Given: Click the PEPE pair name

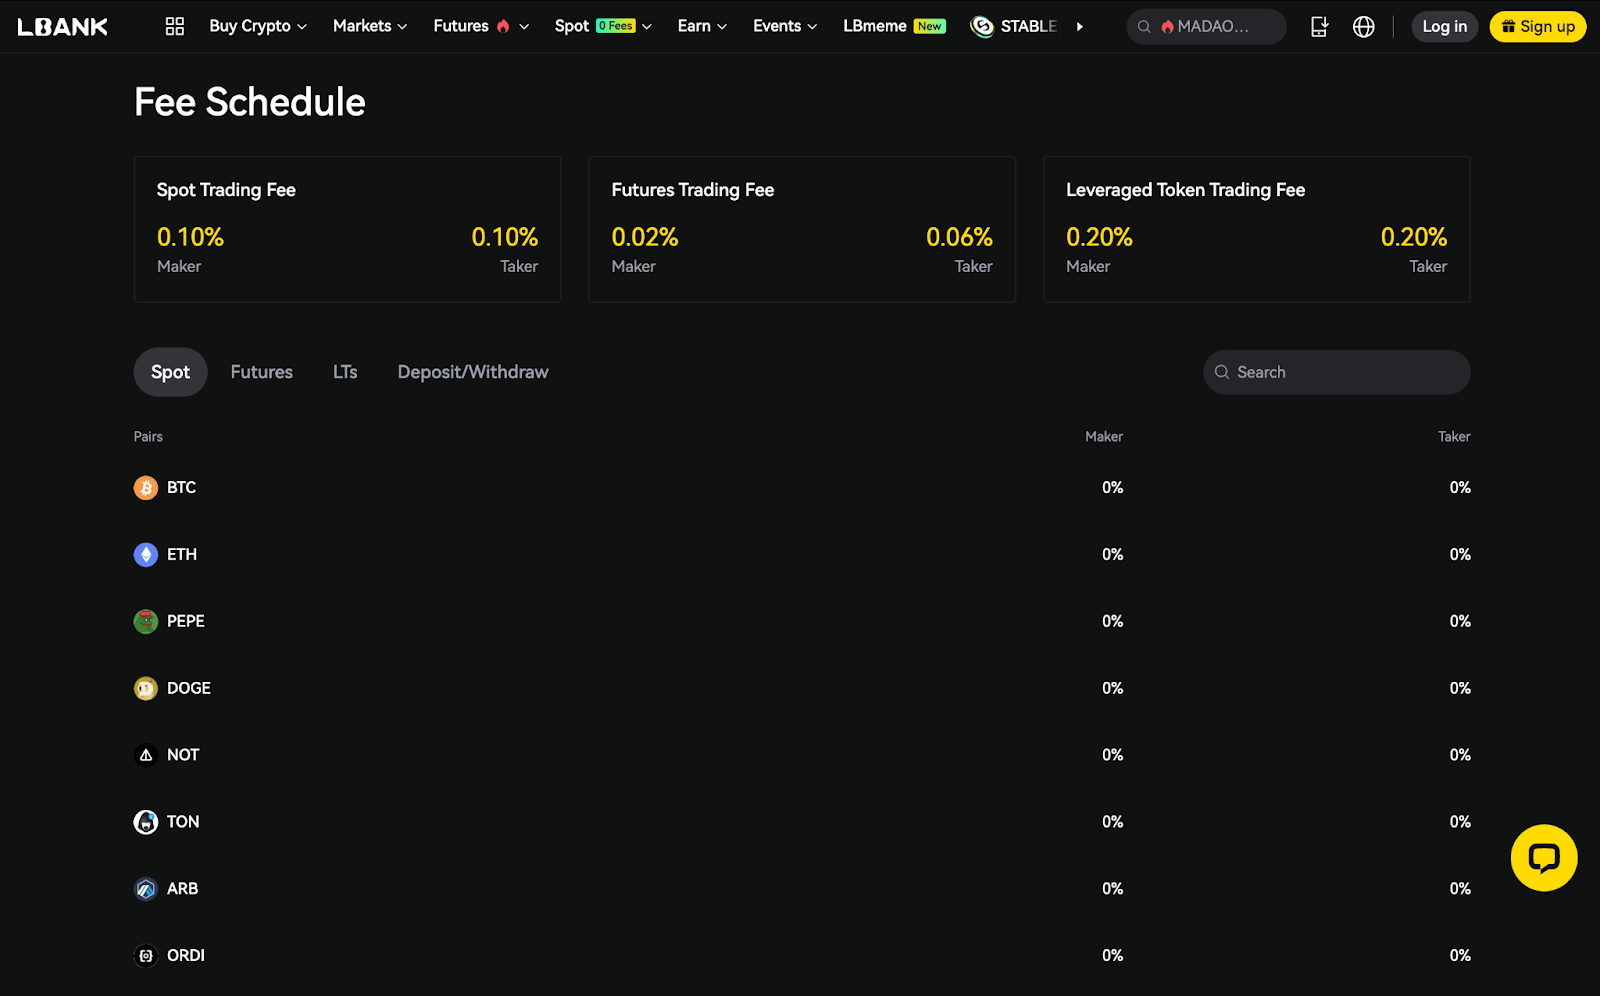Looking at the screenshot, I should point(186,622).
